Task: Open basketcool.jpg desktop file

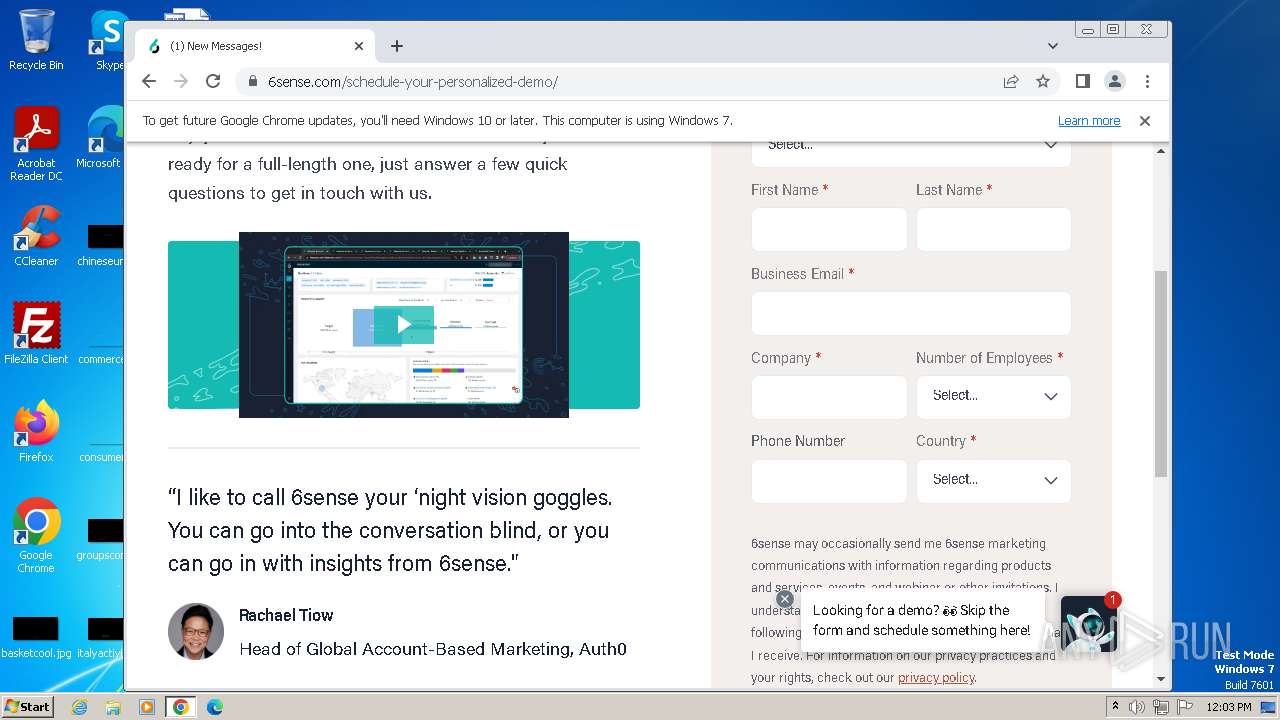Action: coord(36,637)
